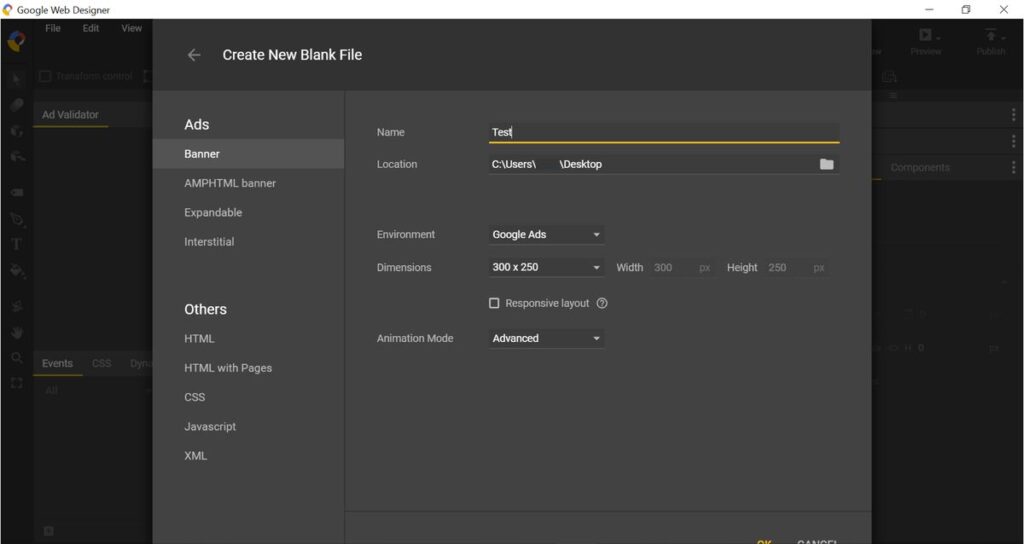This screenshot has width=1024, height=544.
Task: Click the Google Web Designer logo beside the File menu
Action: tap(16, 42)
